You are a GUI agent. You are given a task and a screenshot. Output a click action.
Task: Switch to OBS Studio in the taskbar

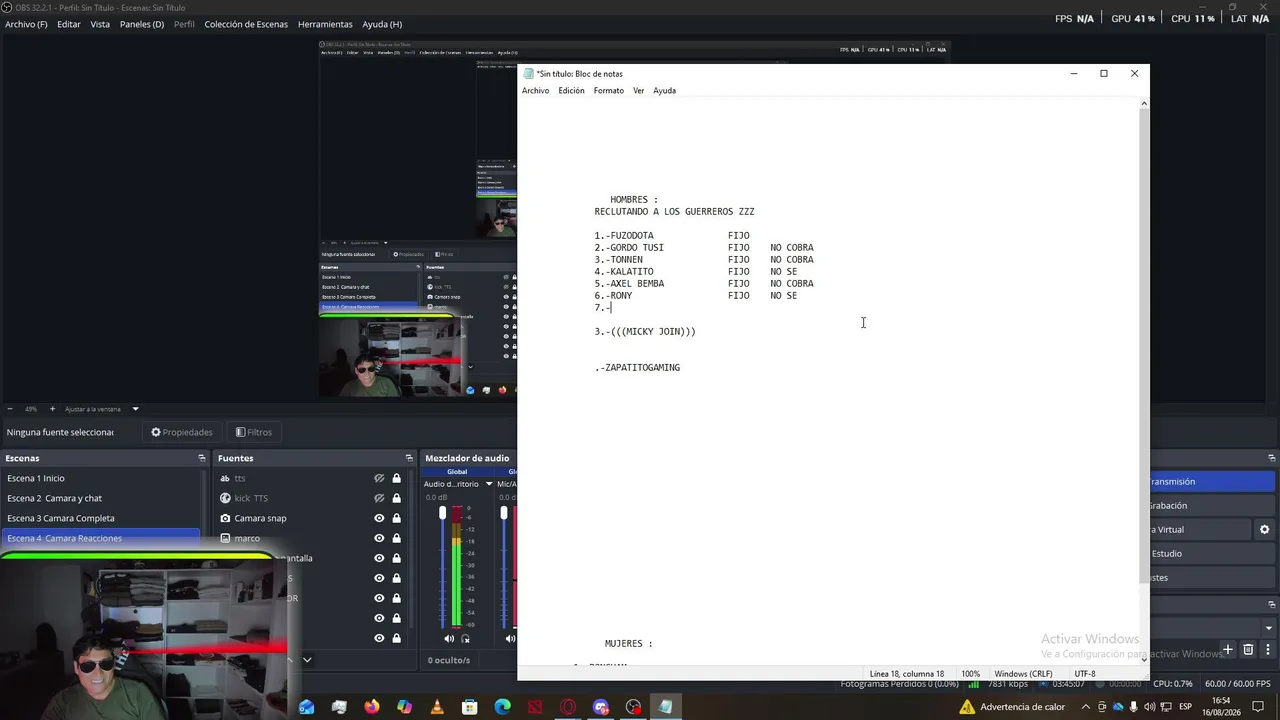633,707
